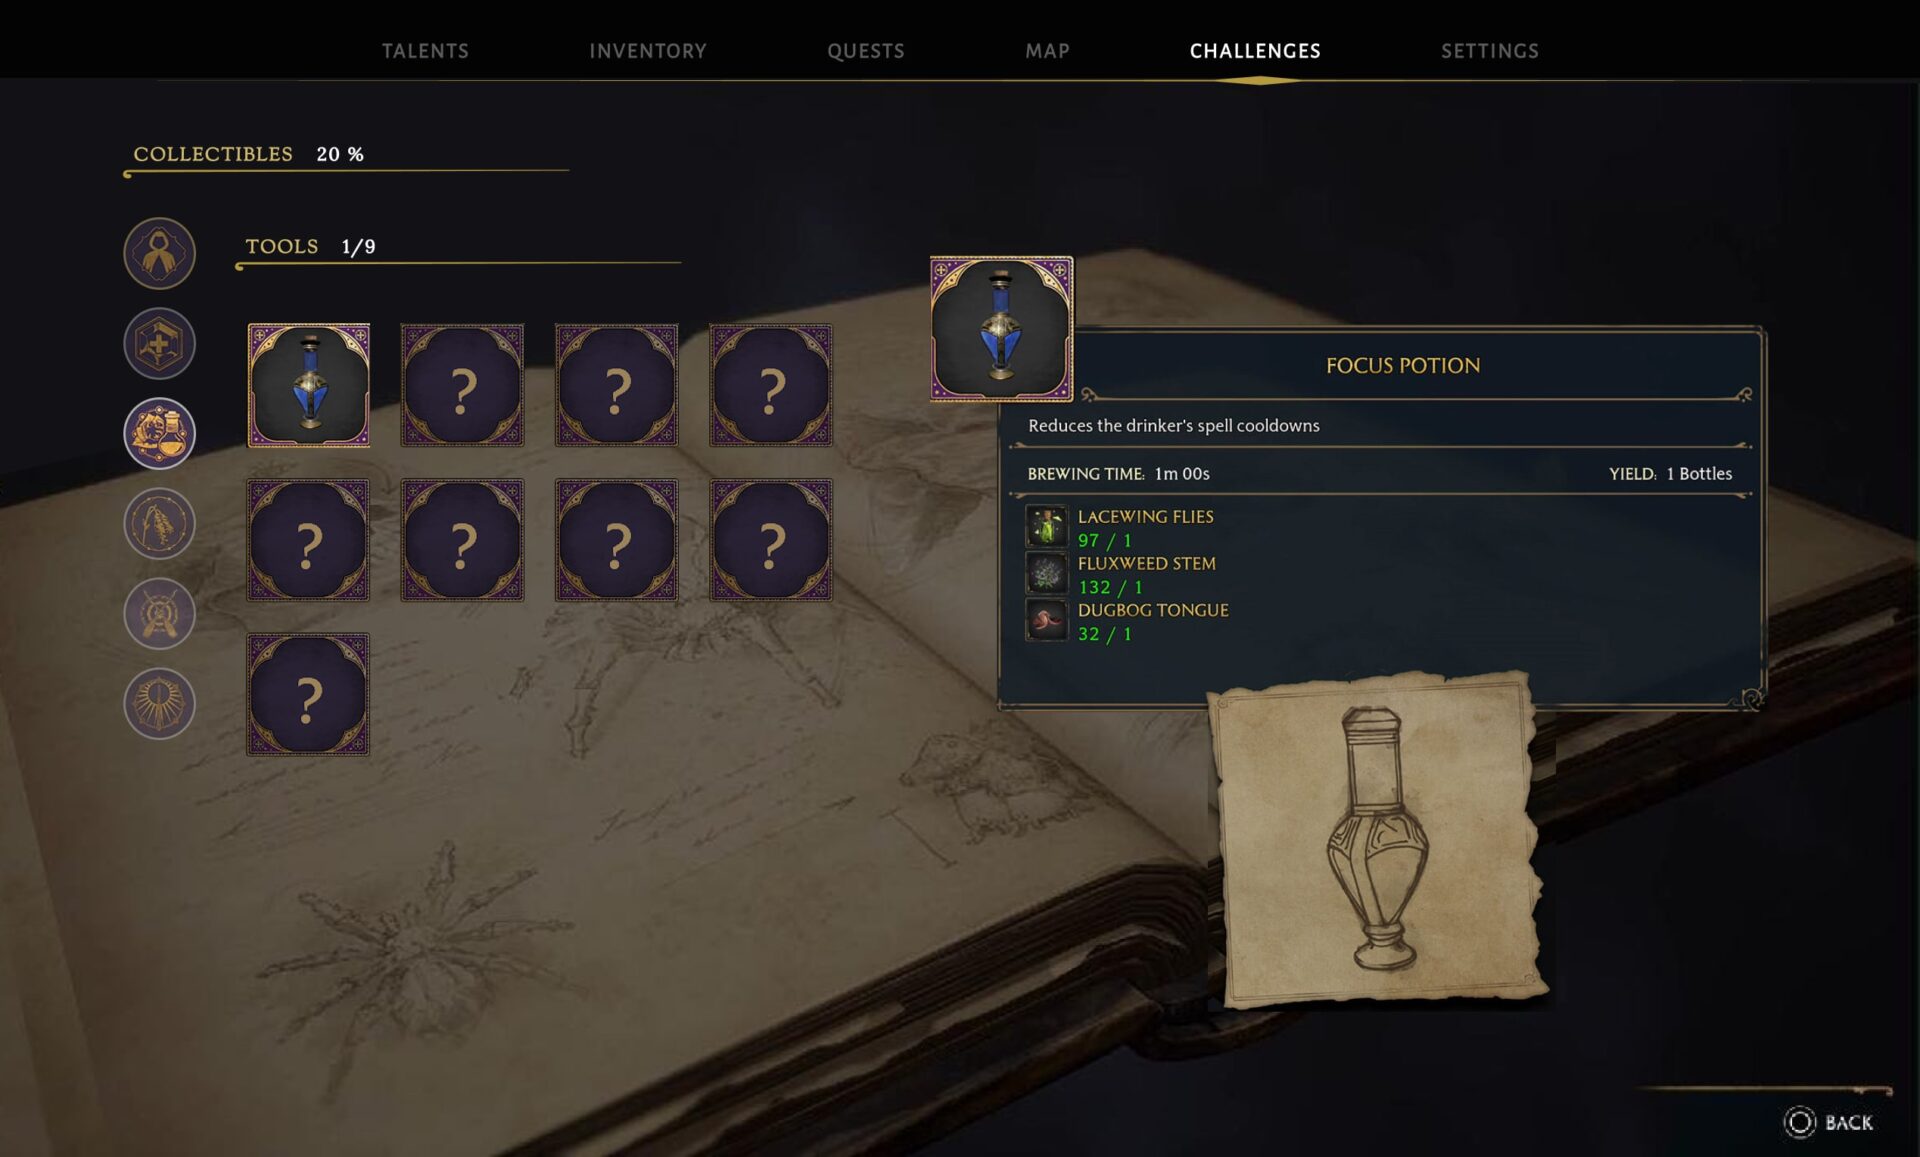Switch to the Quests tab
The width and height of the screenshot is (1920, 1157).
pos(866,51)
